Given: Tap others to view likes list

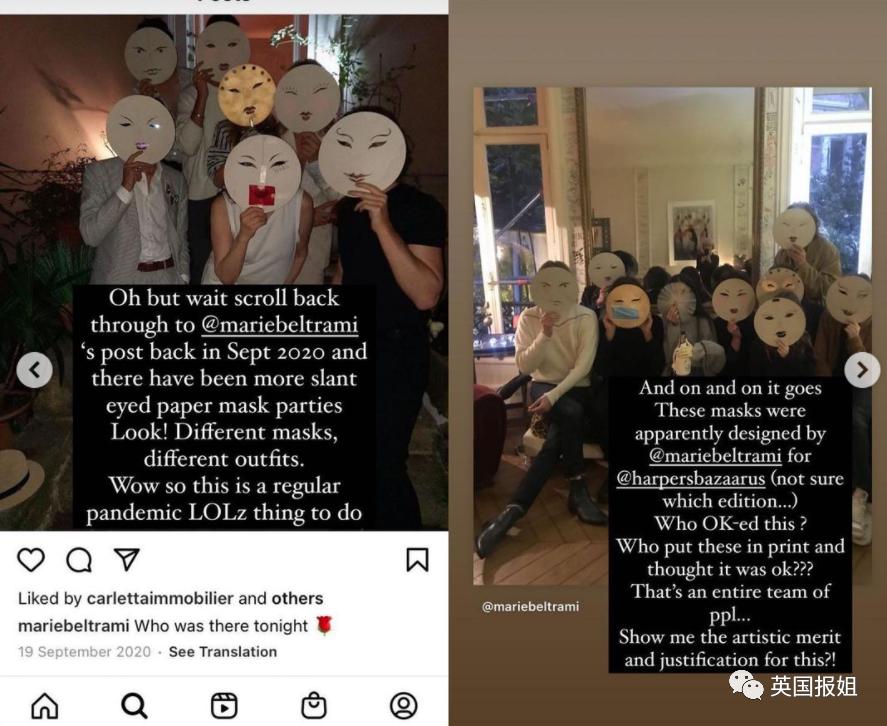Looking at the screenshot, I should (x=298, y=599).
